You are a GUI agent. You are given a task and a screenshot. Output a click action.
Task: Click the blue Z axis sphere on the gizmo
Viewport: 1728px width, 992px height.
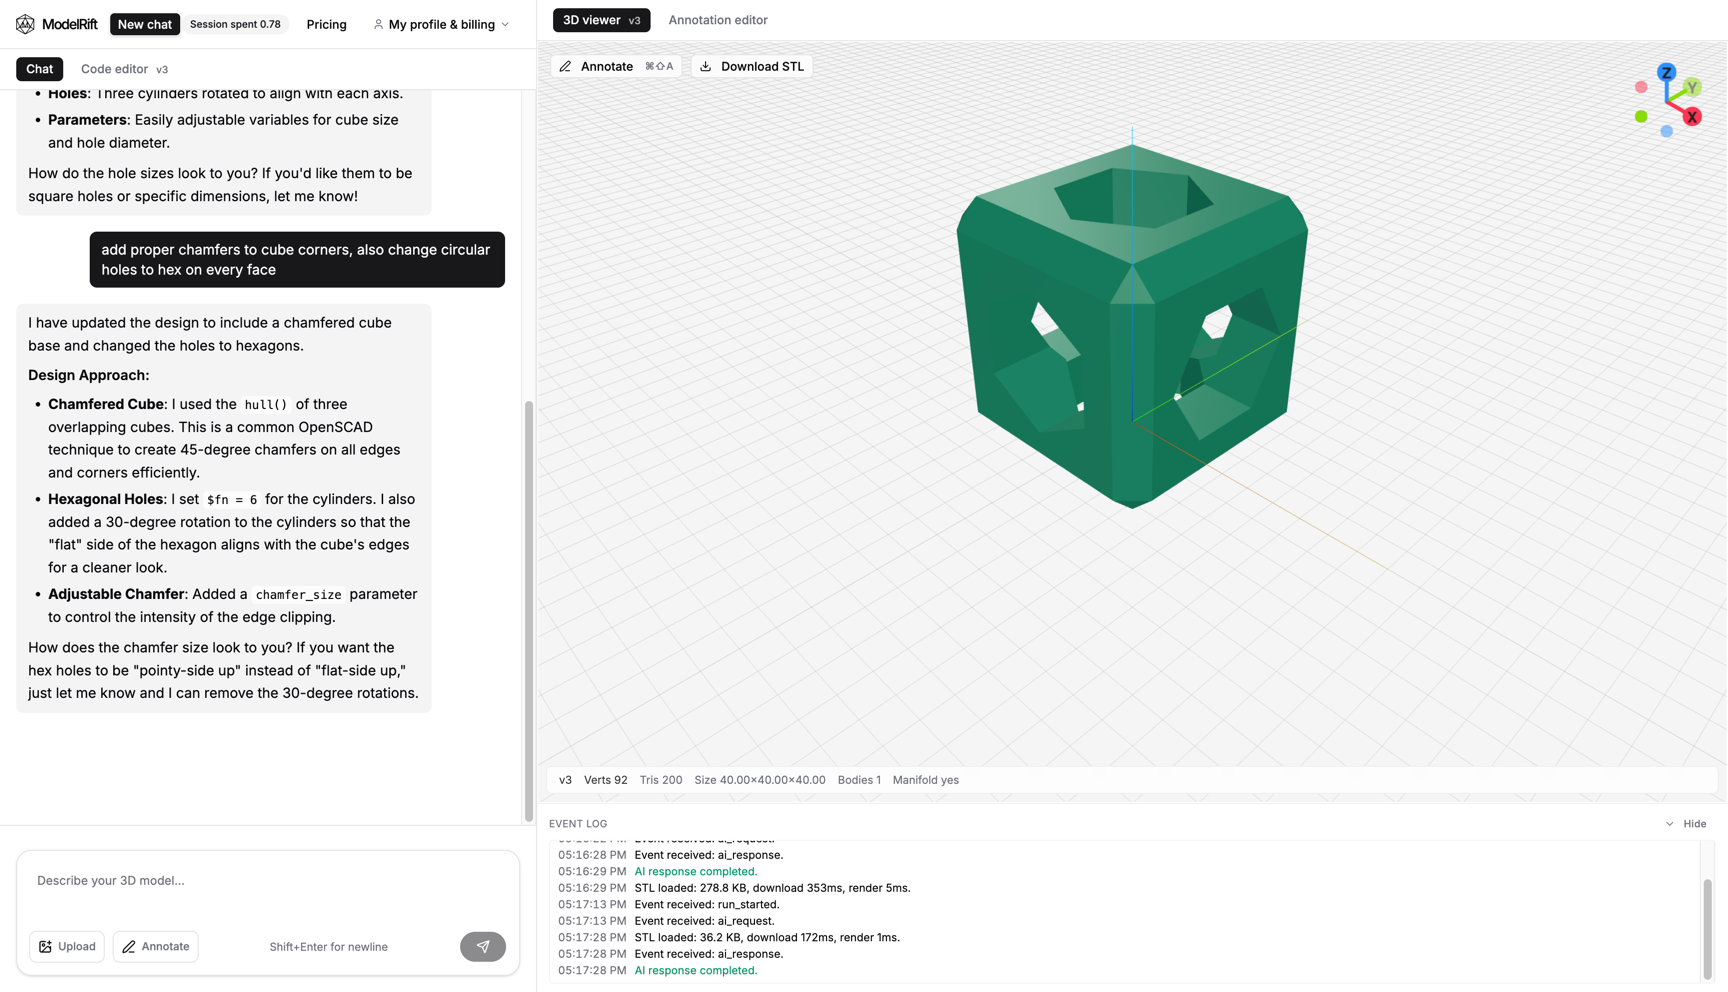tap(1665, 72)
